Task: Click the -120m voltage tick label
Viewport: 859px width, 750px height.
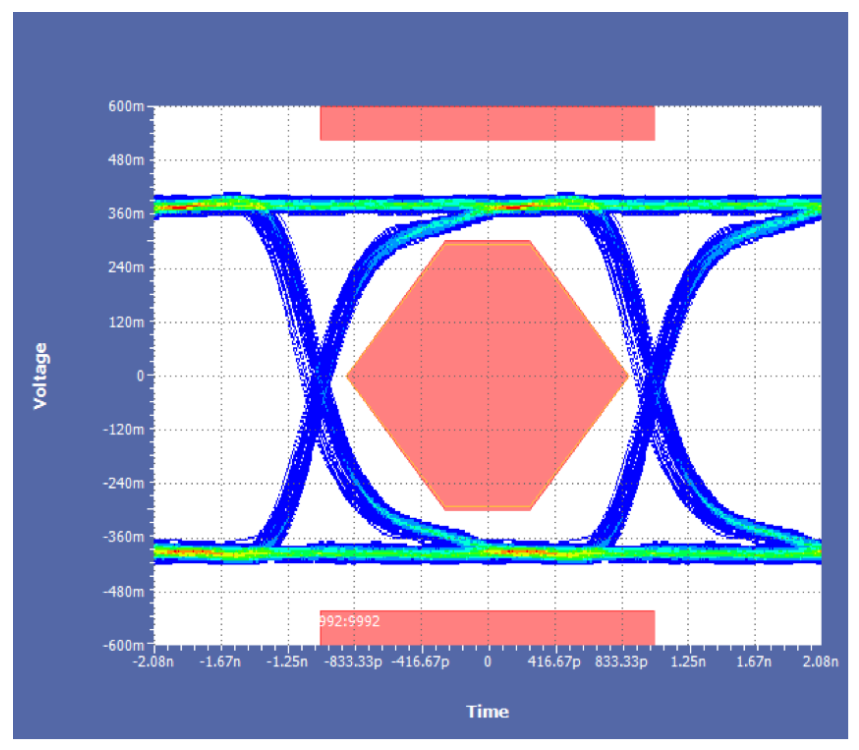Action: (x=128, y=430)
